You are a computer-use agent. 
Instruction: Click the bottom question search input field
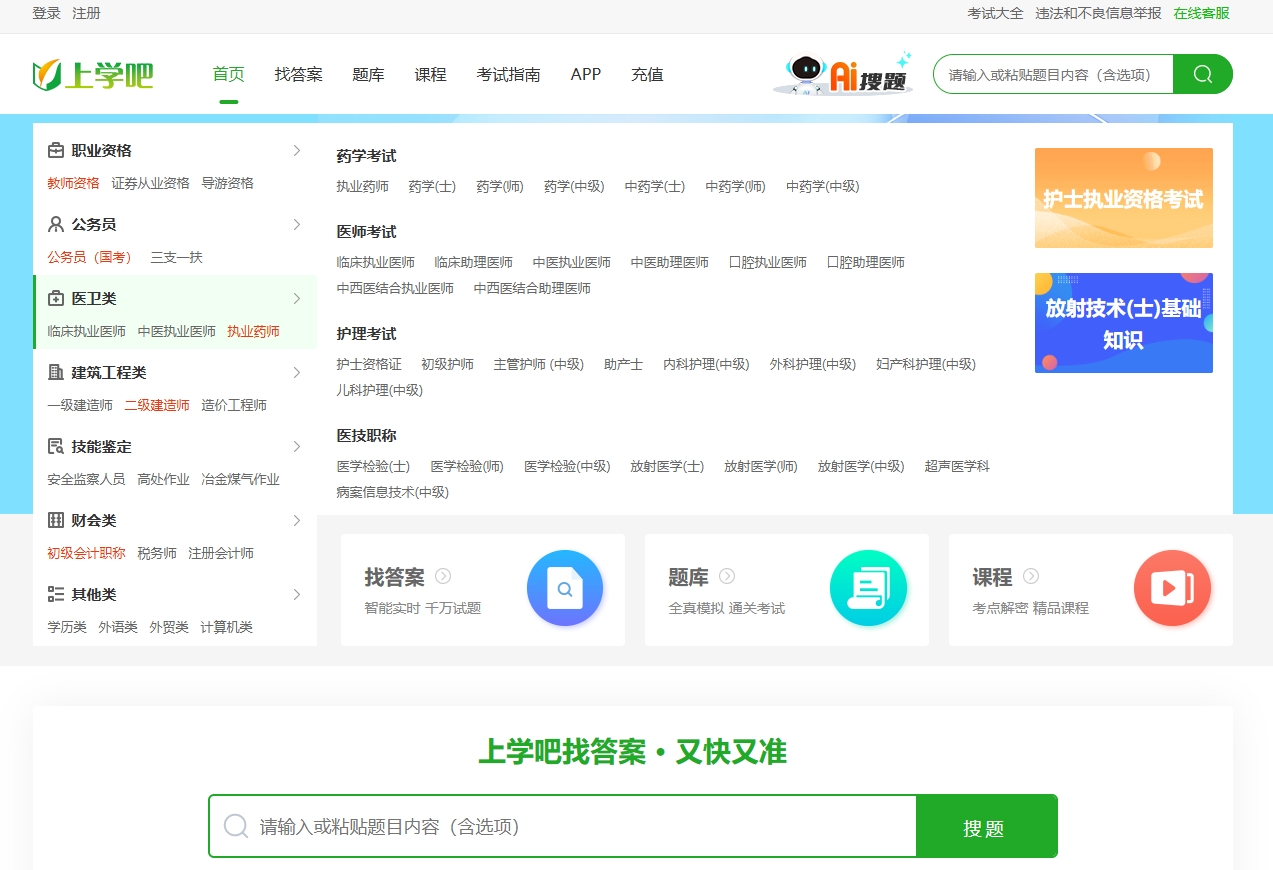pyautogui.click(x=560, y=826)
